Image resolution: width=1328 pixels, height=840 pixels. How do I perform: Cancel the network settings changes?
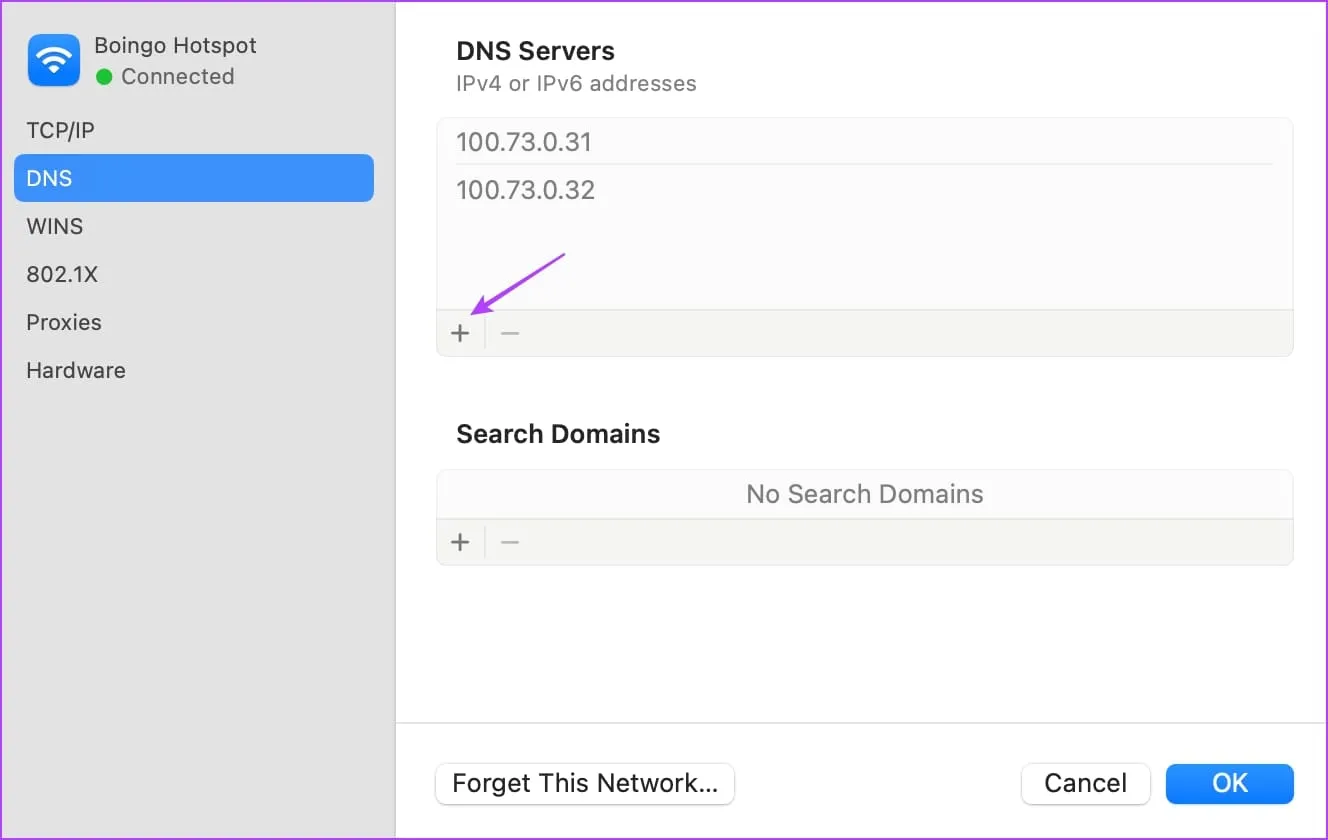(1085, 783)
